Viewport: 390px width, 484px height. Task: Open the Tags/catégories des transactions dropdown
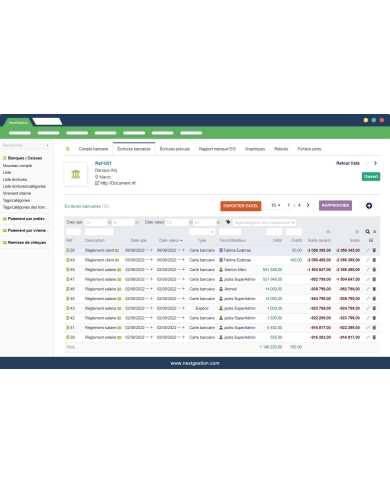(264, 222)
